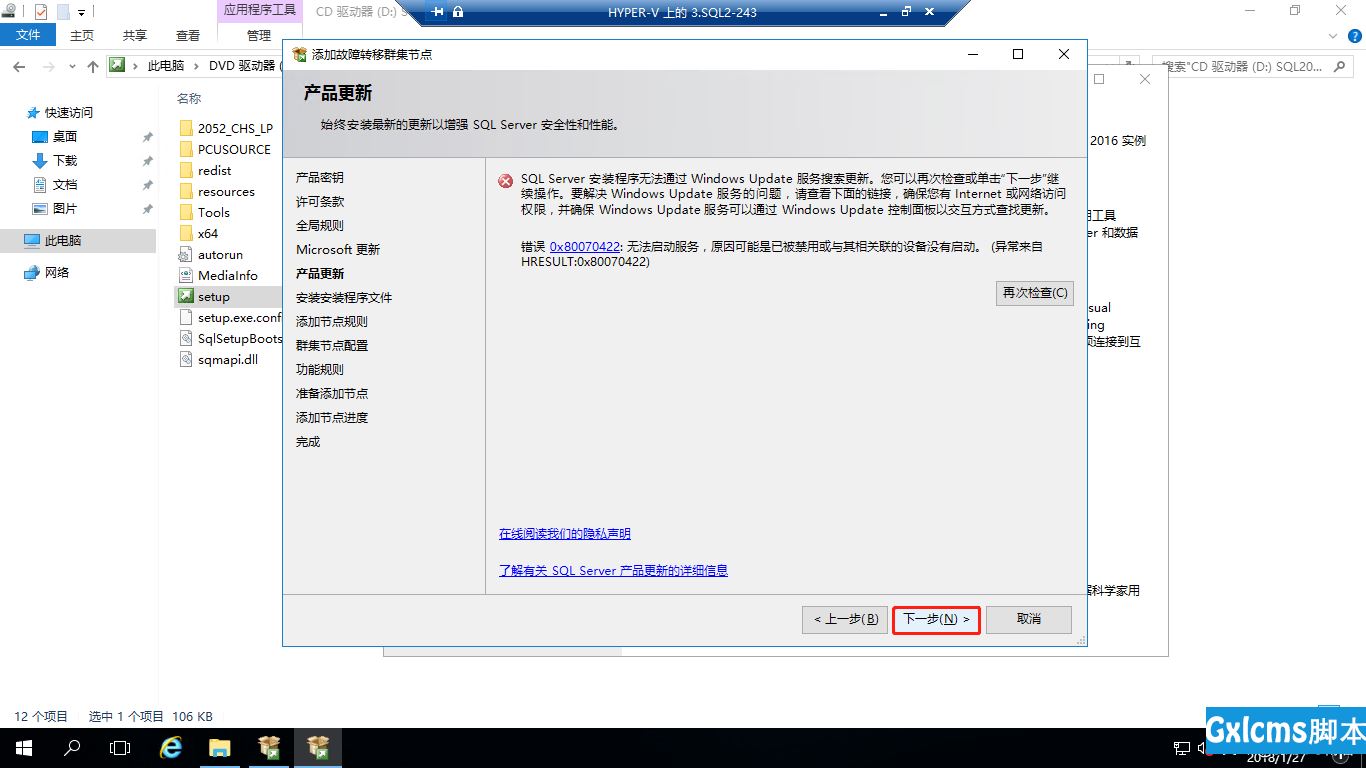Click the 再次检查(C) button
The width and height of the screenshot is (1366, 768).
(1035, 293)
